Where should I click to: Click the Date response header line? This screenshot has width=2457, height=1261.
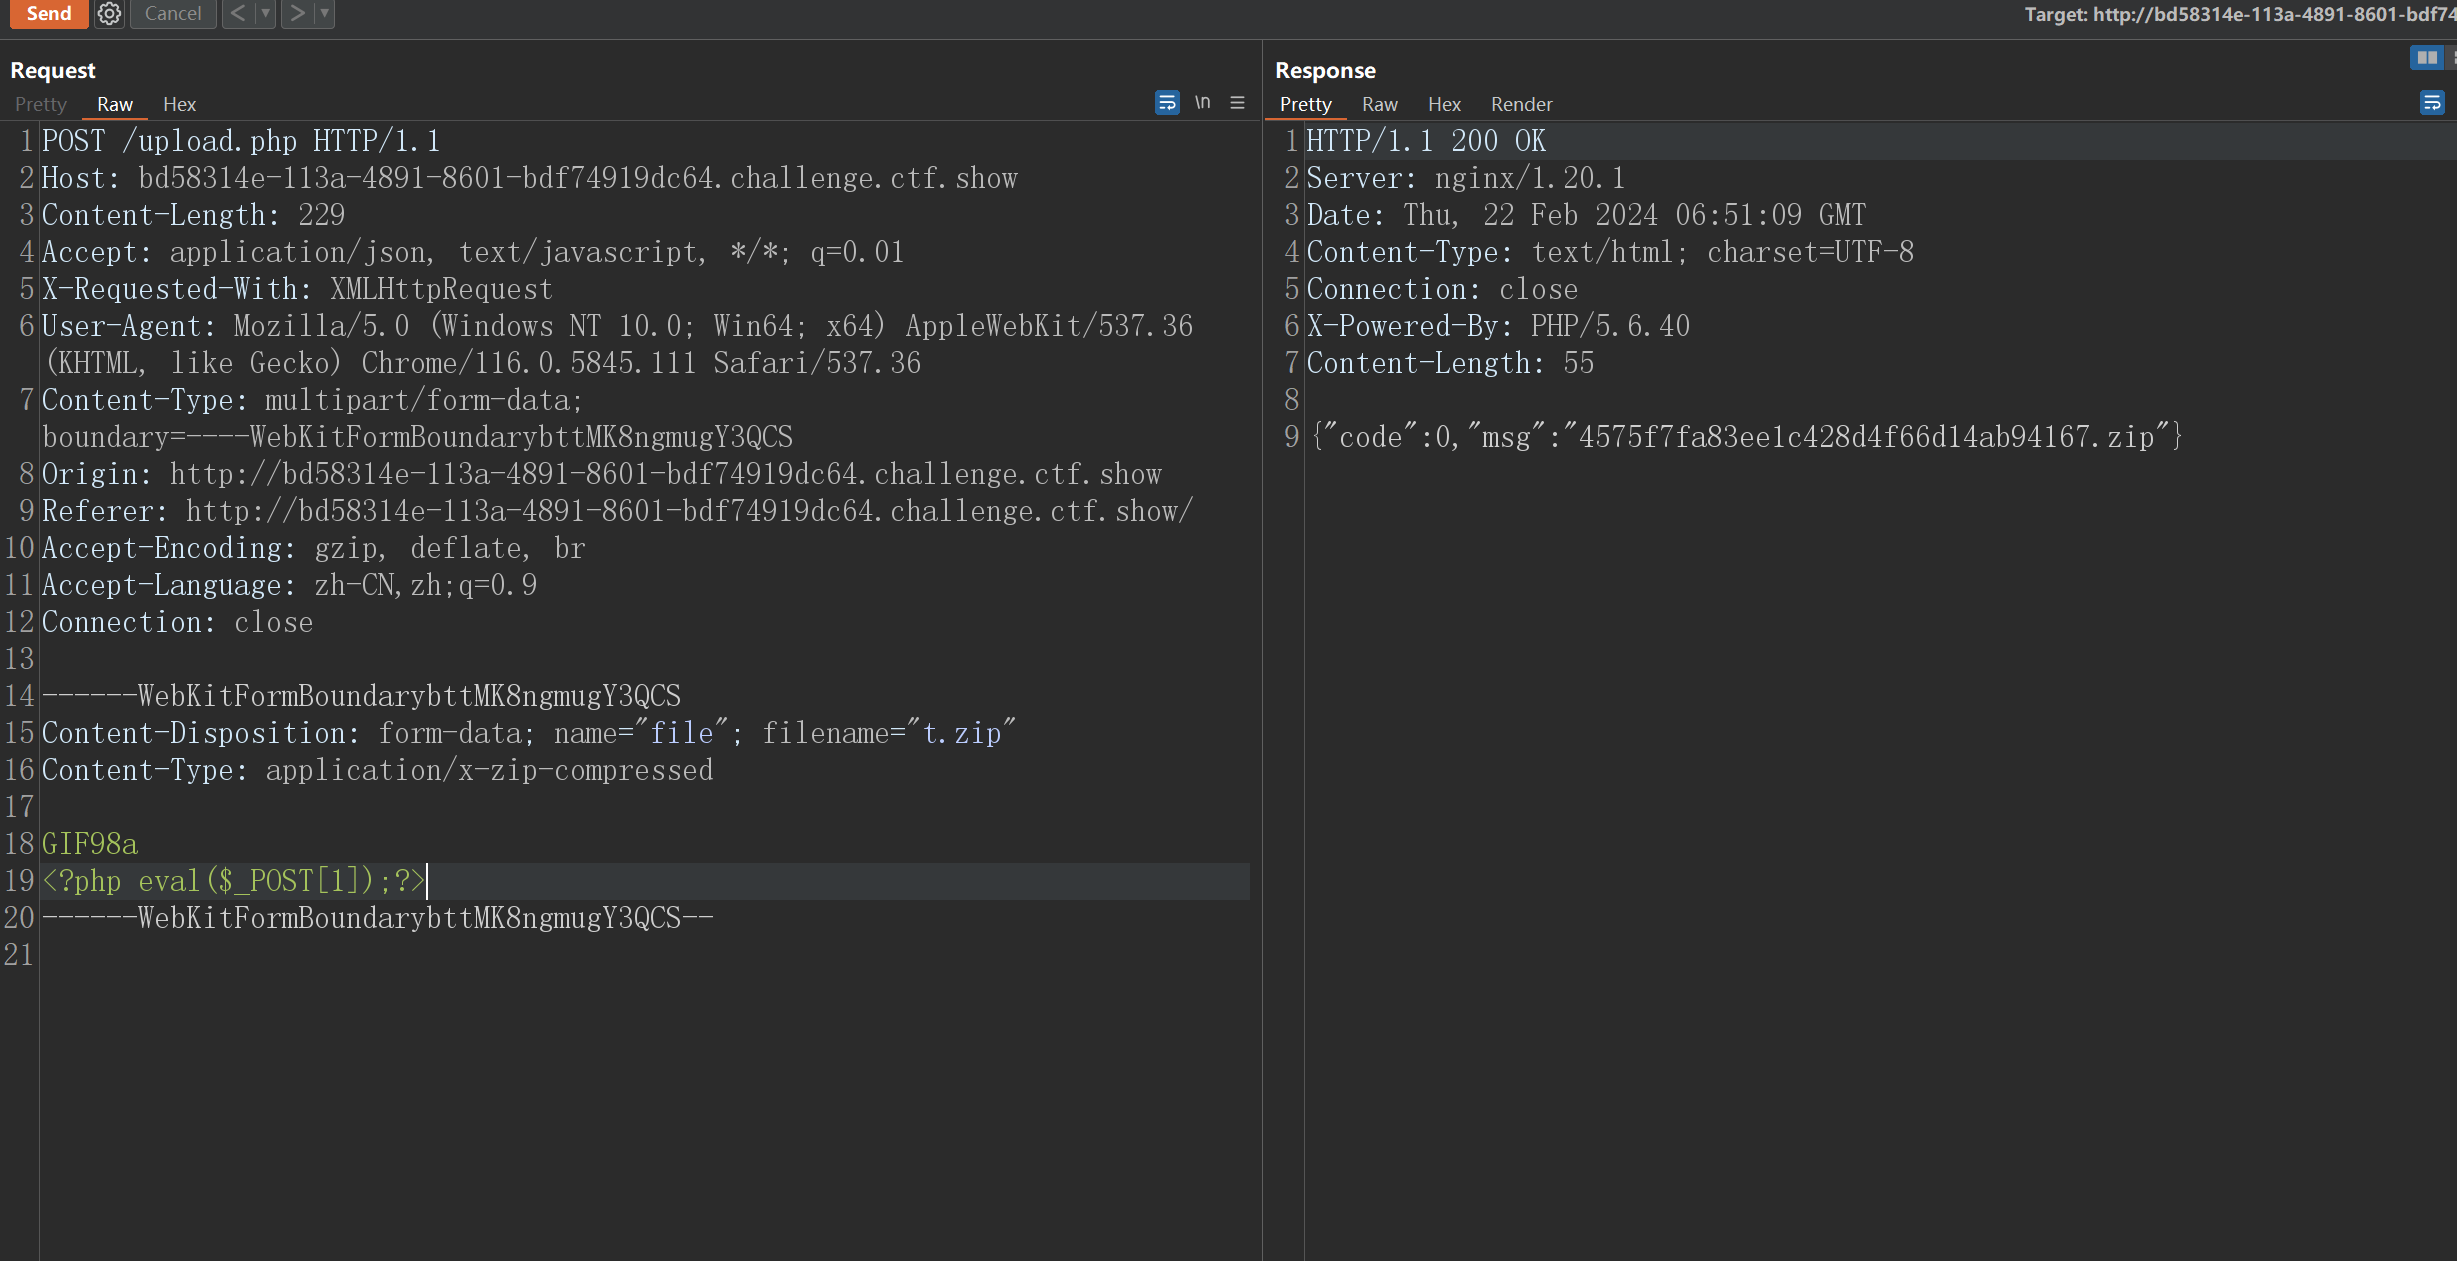click(1586, 215)
